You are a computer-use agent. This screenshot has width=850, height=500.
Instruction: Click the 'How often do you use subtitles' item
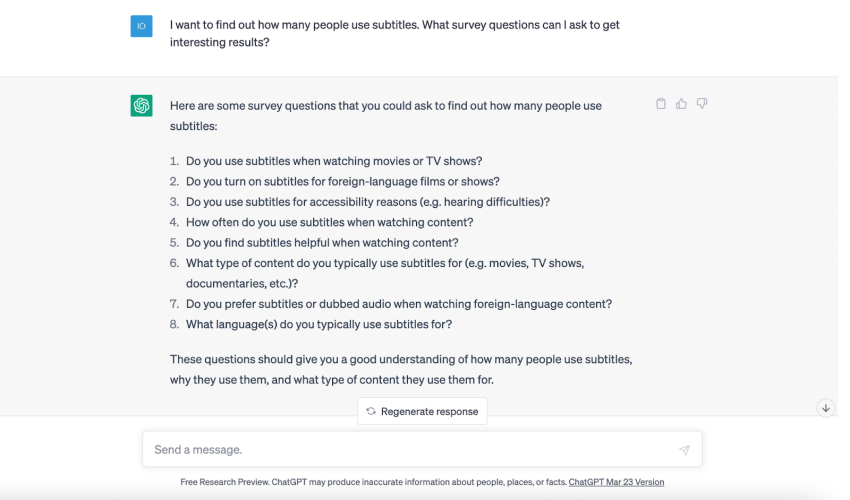[x=330, y=222]
